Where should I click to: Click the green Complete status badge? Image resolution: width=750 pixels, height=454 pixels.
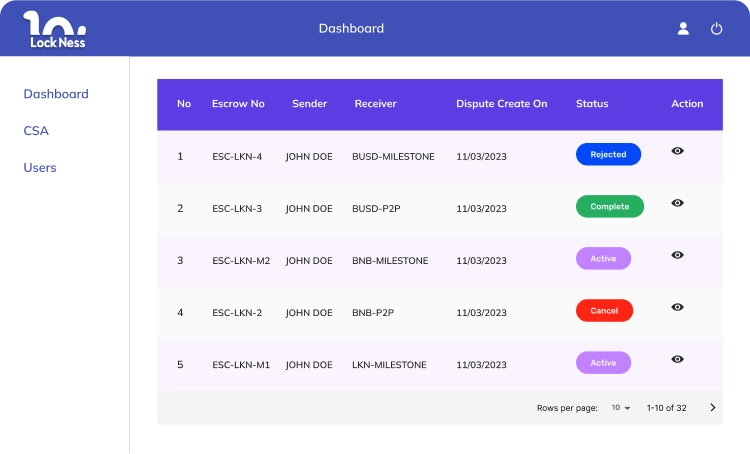pyautogui.click(x=609, y=207)
